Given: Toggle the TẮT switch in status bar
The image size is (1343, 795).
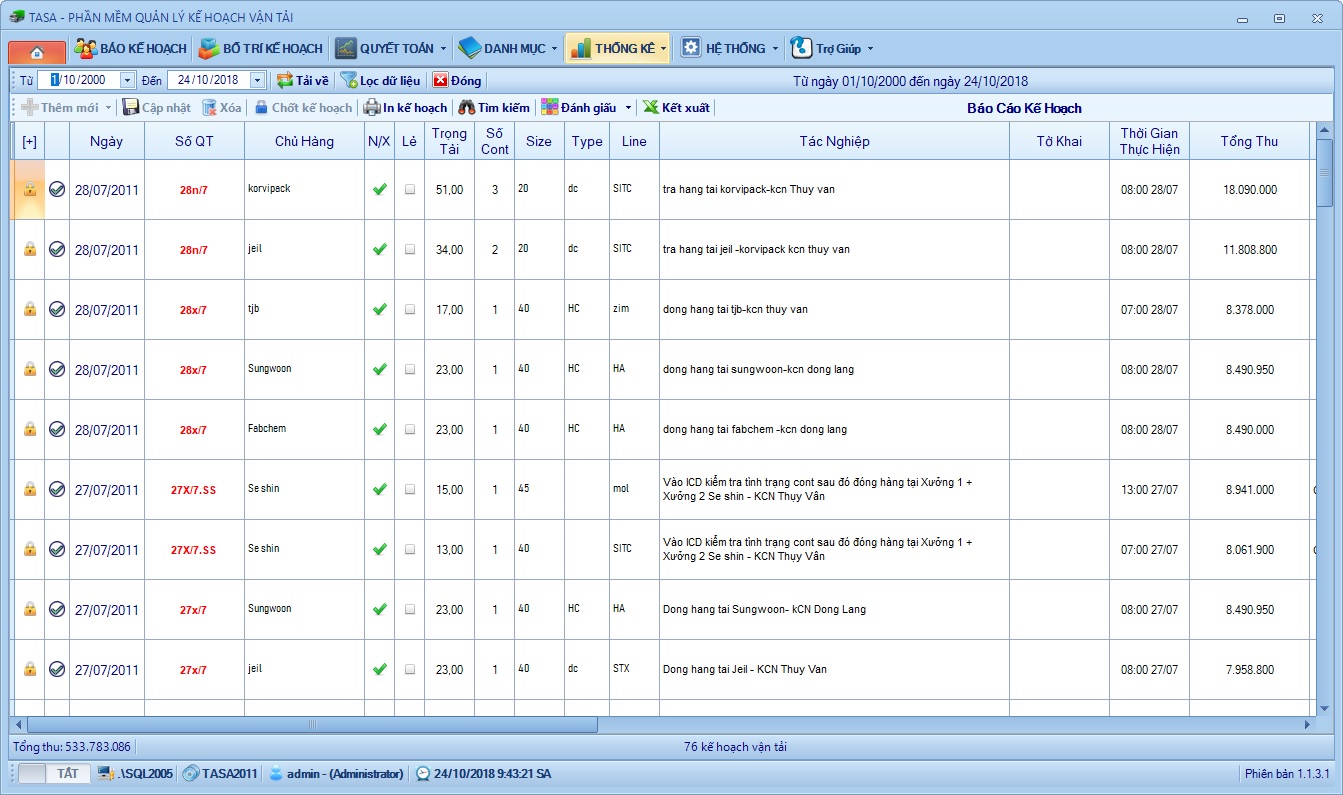Looking at the screenshot, I should (55, 773).
